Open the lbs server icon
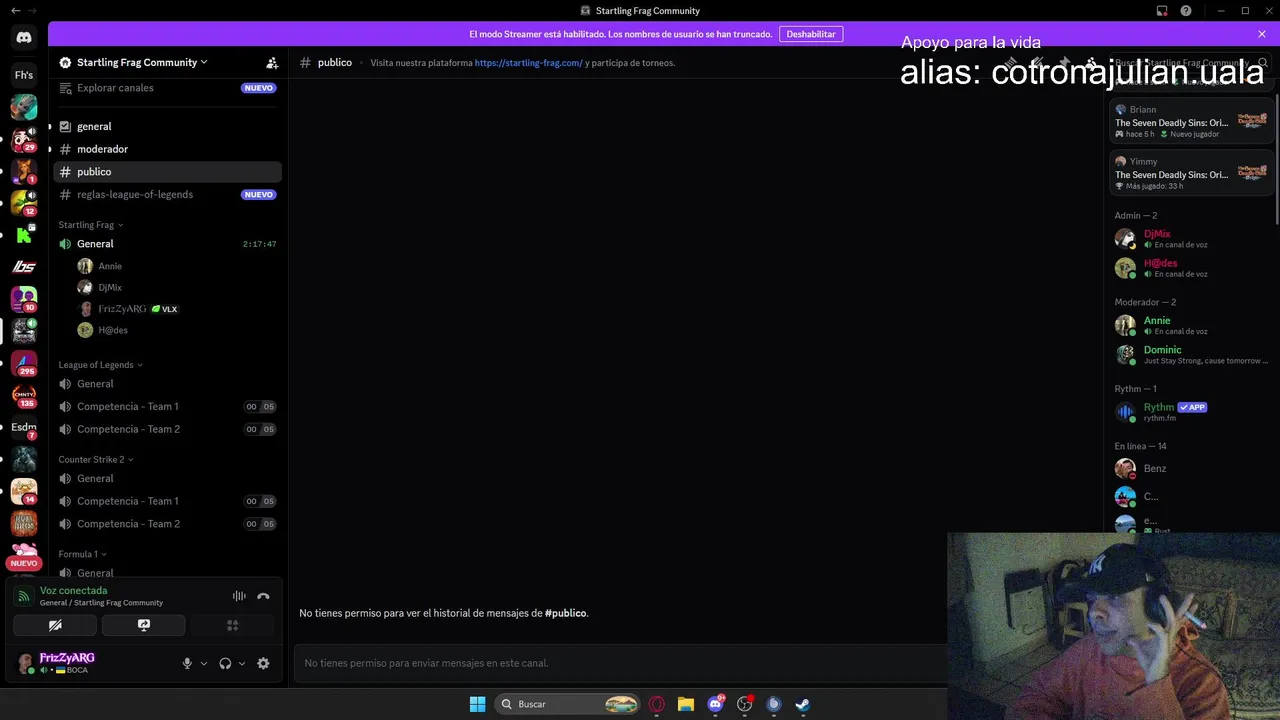Image resolution: width=1280 pixels, height=720 pixels. tap(24, 267)
